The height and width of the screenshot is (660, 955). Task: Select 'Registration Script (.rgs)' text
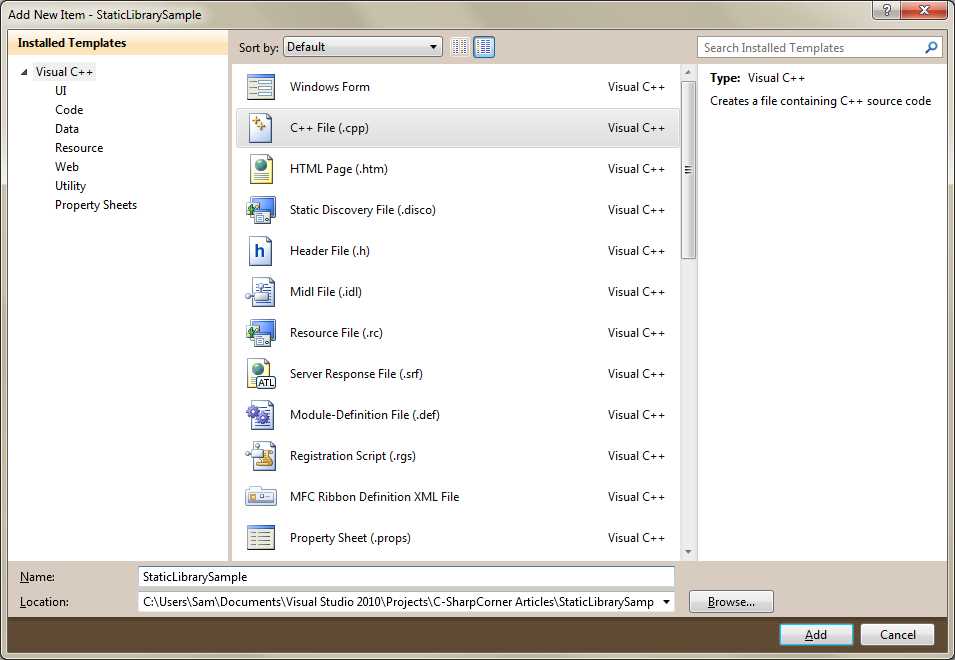(x=353, y=456)
